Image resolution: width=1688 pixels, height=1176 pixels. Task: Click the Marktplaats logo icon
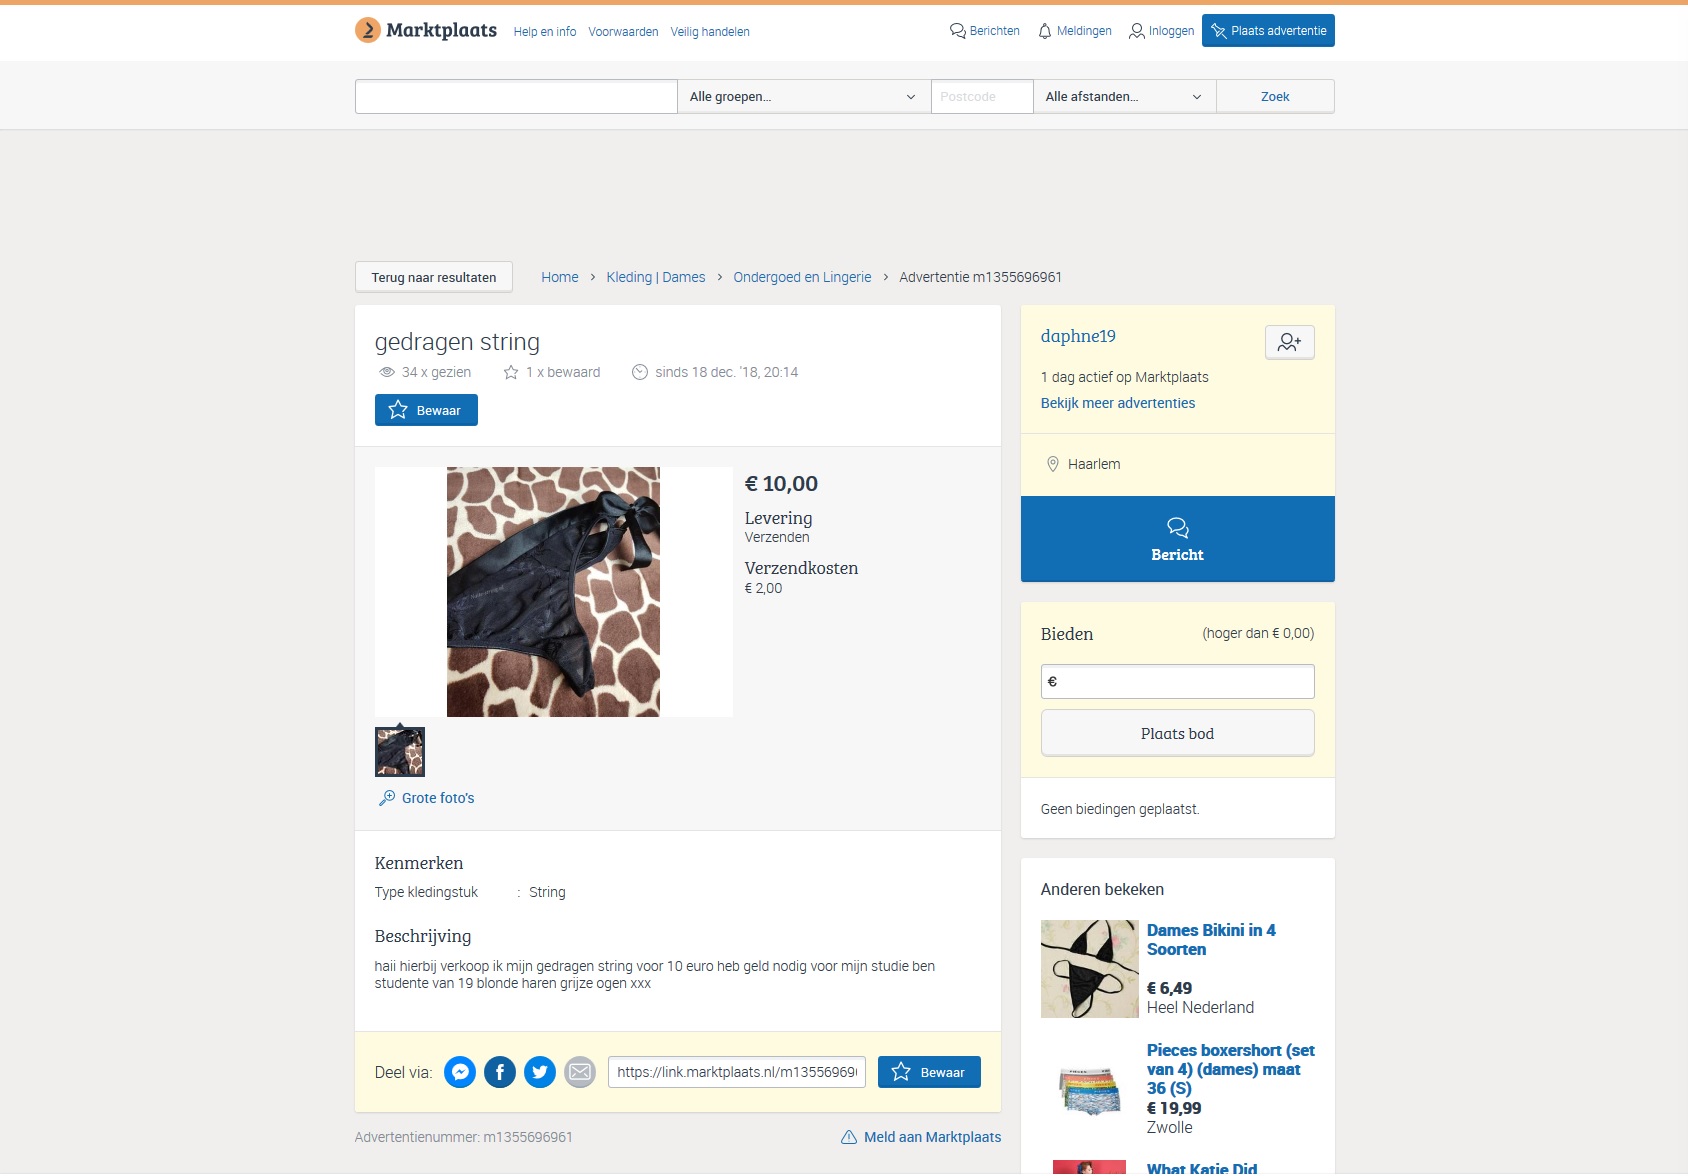[368, 30]
